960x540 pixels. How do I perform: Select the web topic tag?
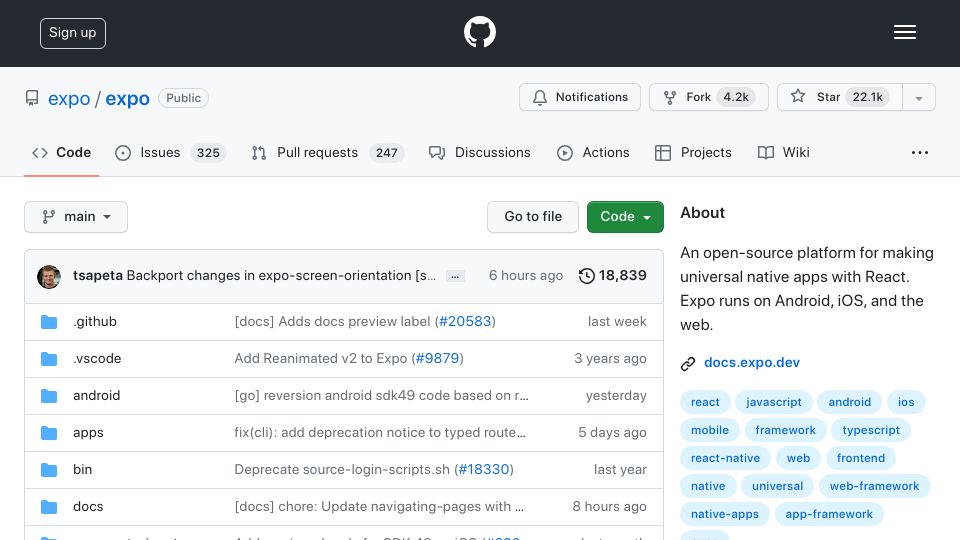point(798,459)
